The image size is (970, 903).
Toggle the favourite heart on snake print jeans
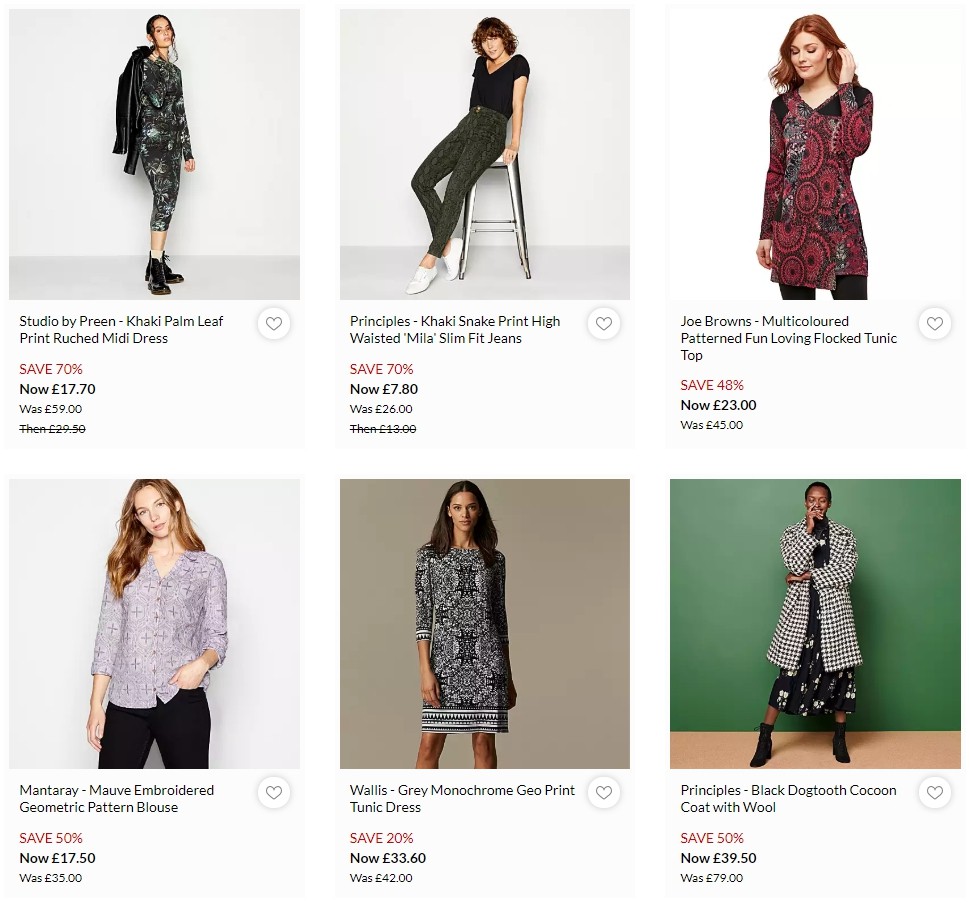click(x=604, y=323)
